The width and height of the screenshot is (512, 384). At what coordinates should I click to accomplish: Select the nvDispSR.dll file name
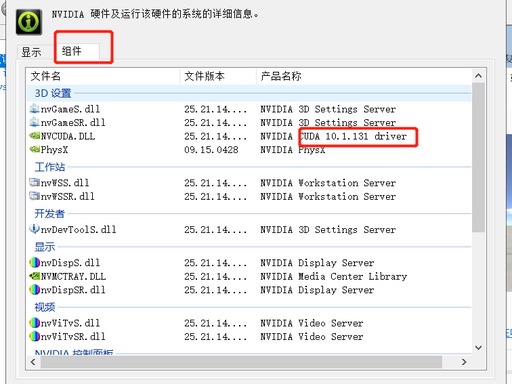[x=73, y=290]
